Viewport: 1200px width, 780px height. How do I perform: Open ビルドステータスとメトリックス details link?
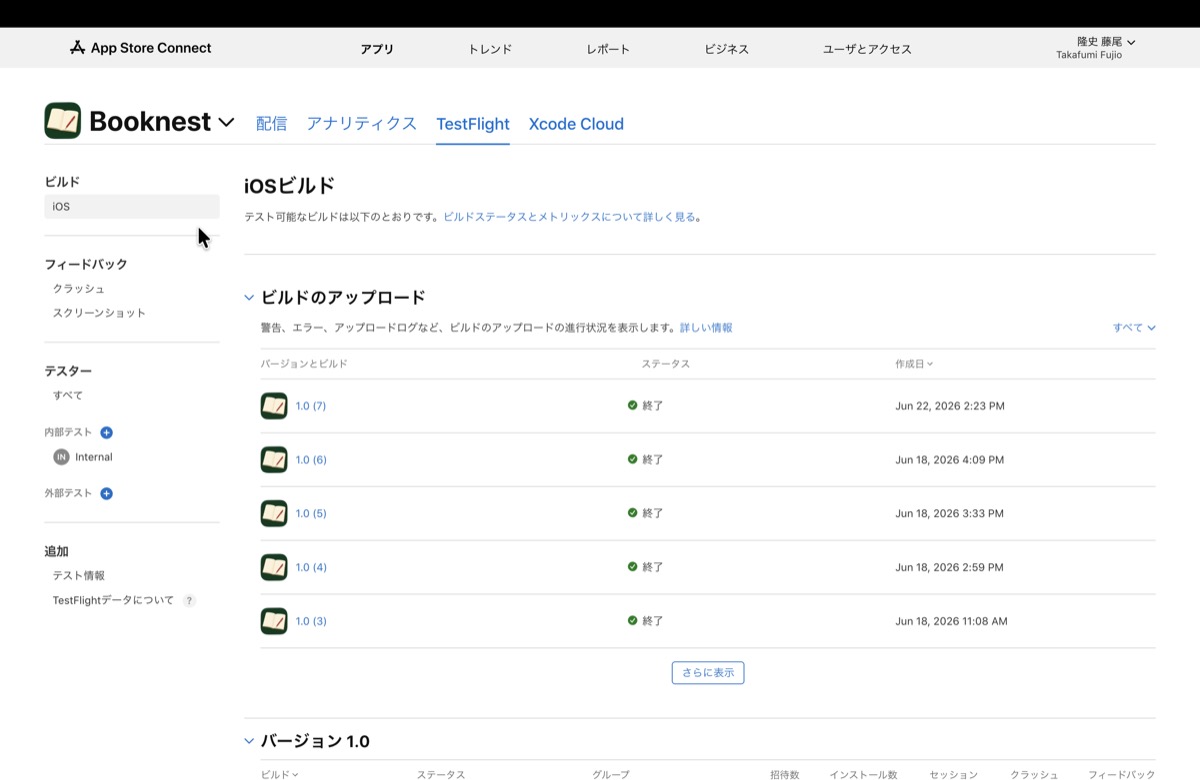(x=569, y=217)
